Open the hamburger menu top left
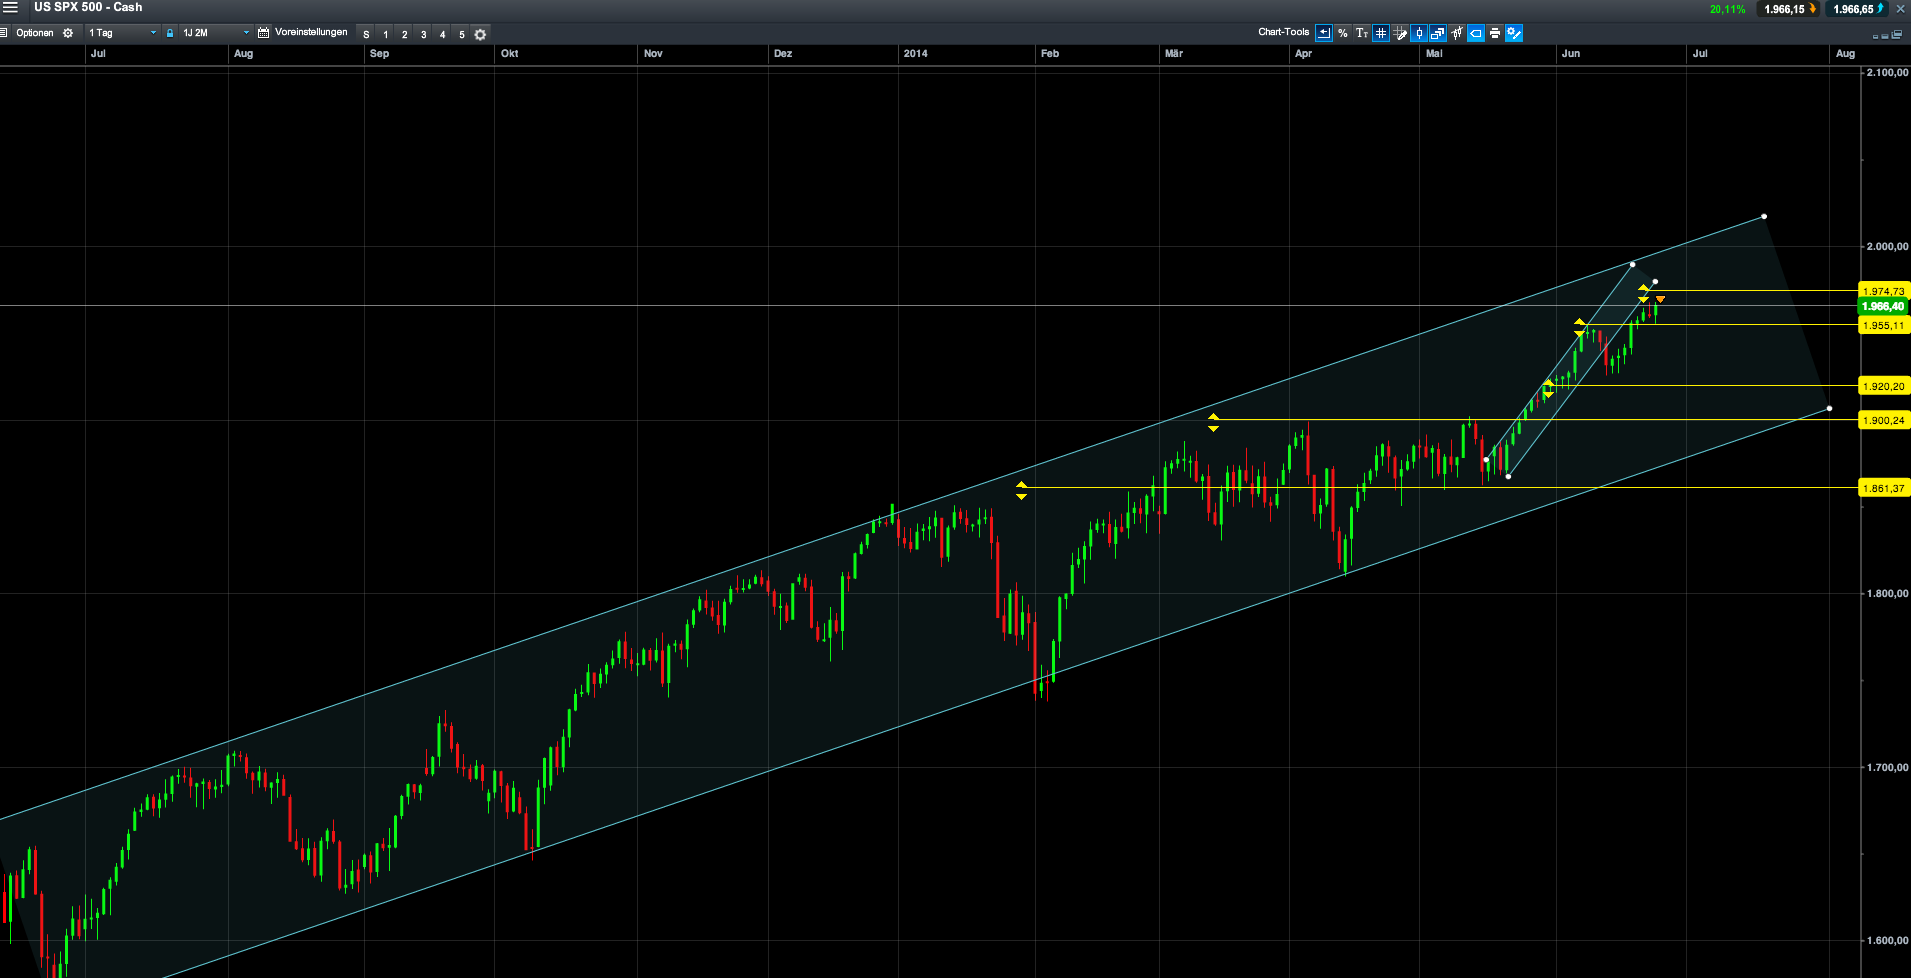 pos(8,32)
